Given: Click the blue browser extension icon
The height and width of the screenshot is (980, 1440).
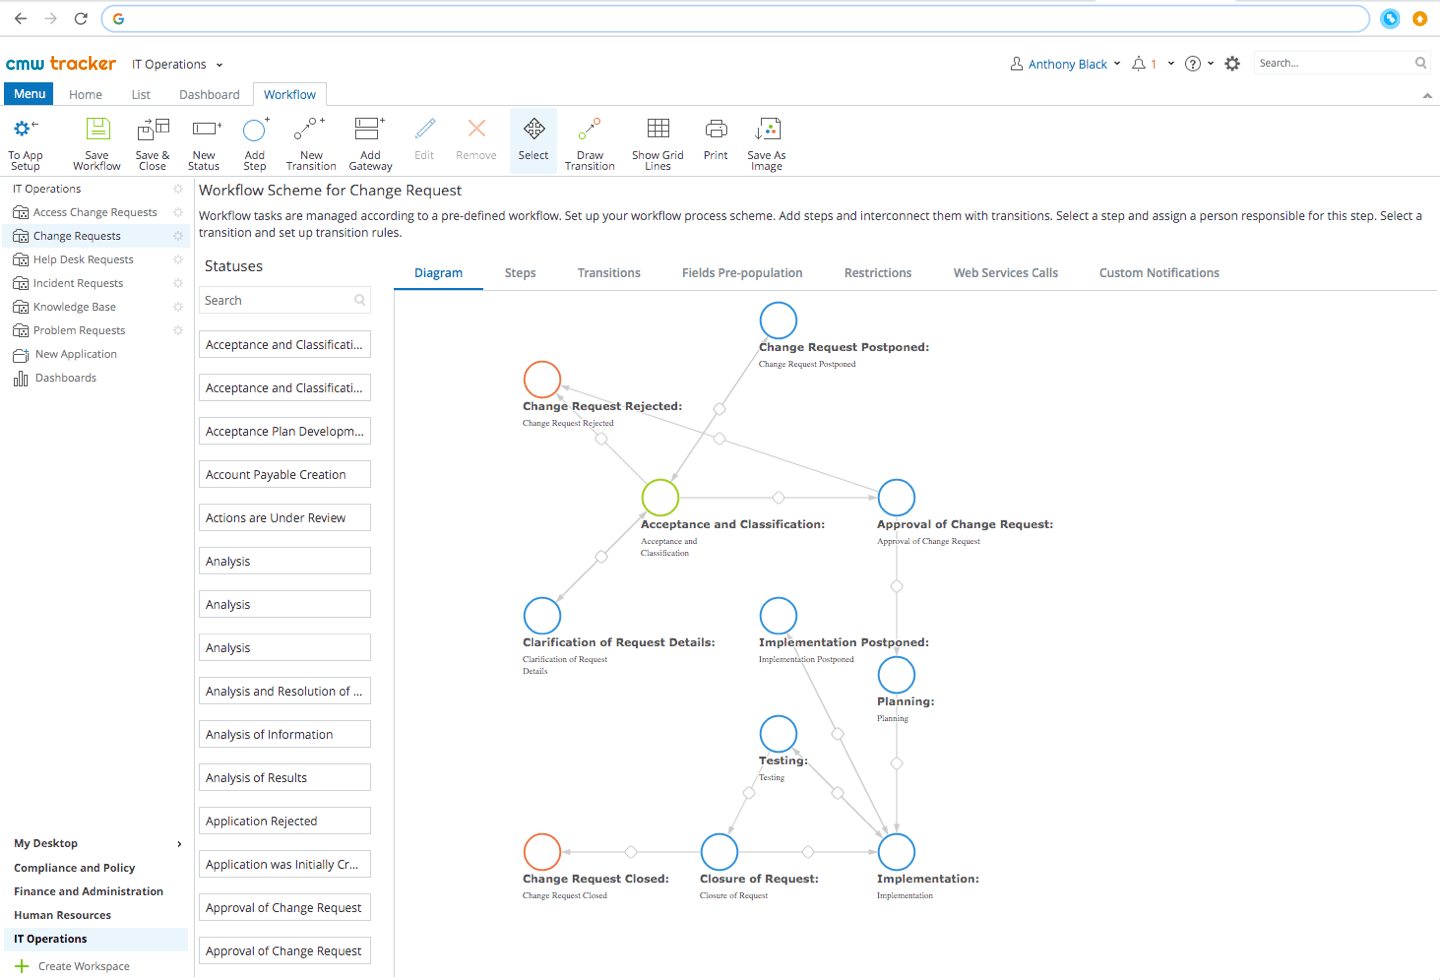Looking at the screenshot, I should pos(1390,18).
